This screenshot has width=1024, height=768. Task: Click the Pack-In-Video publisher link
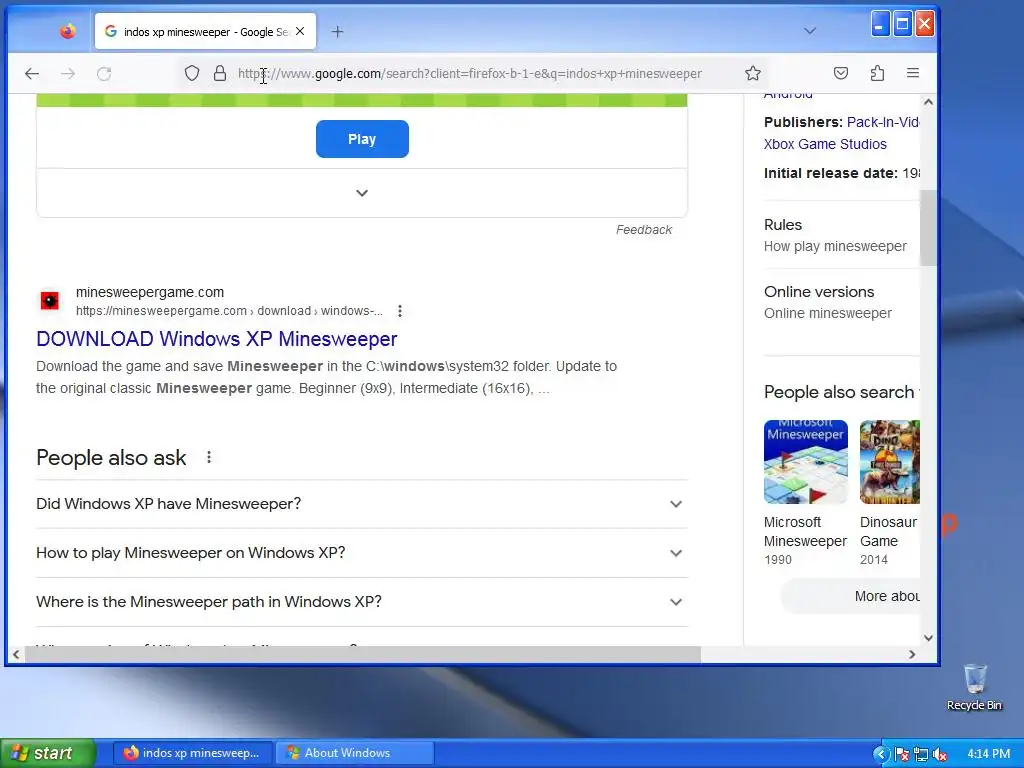883,122
